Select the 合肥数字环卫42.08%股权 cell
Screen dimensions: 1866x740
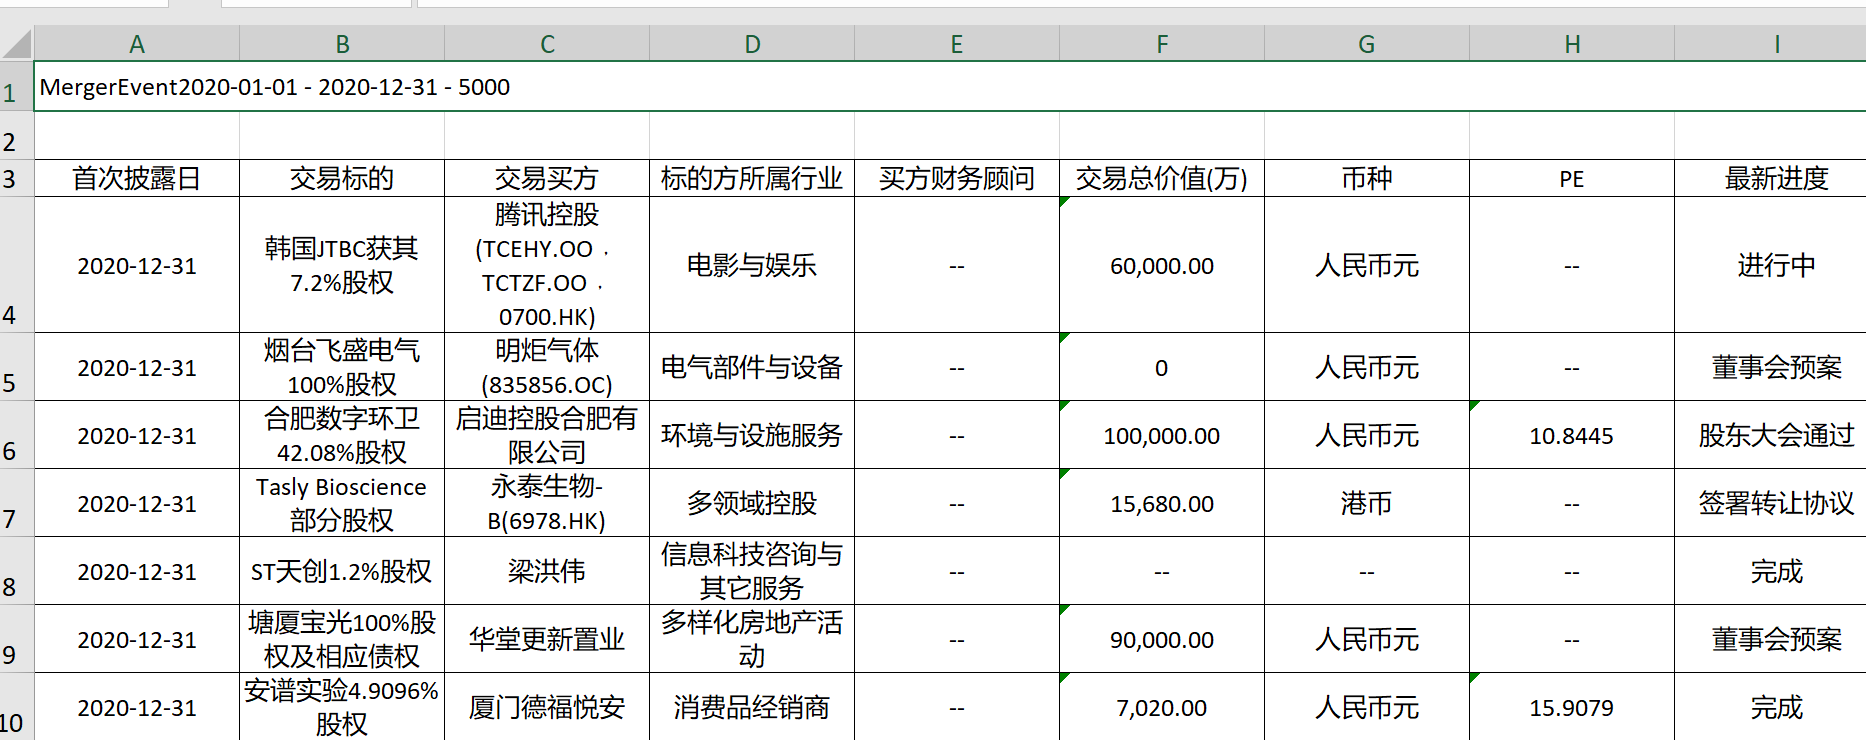pos(342,435)
